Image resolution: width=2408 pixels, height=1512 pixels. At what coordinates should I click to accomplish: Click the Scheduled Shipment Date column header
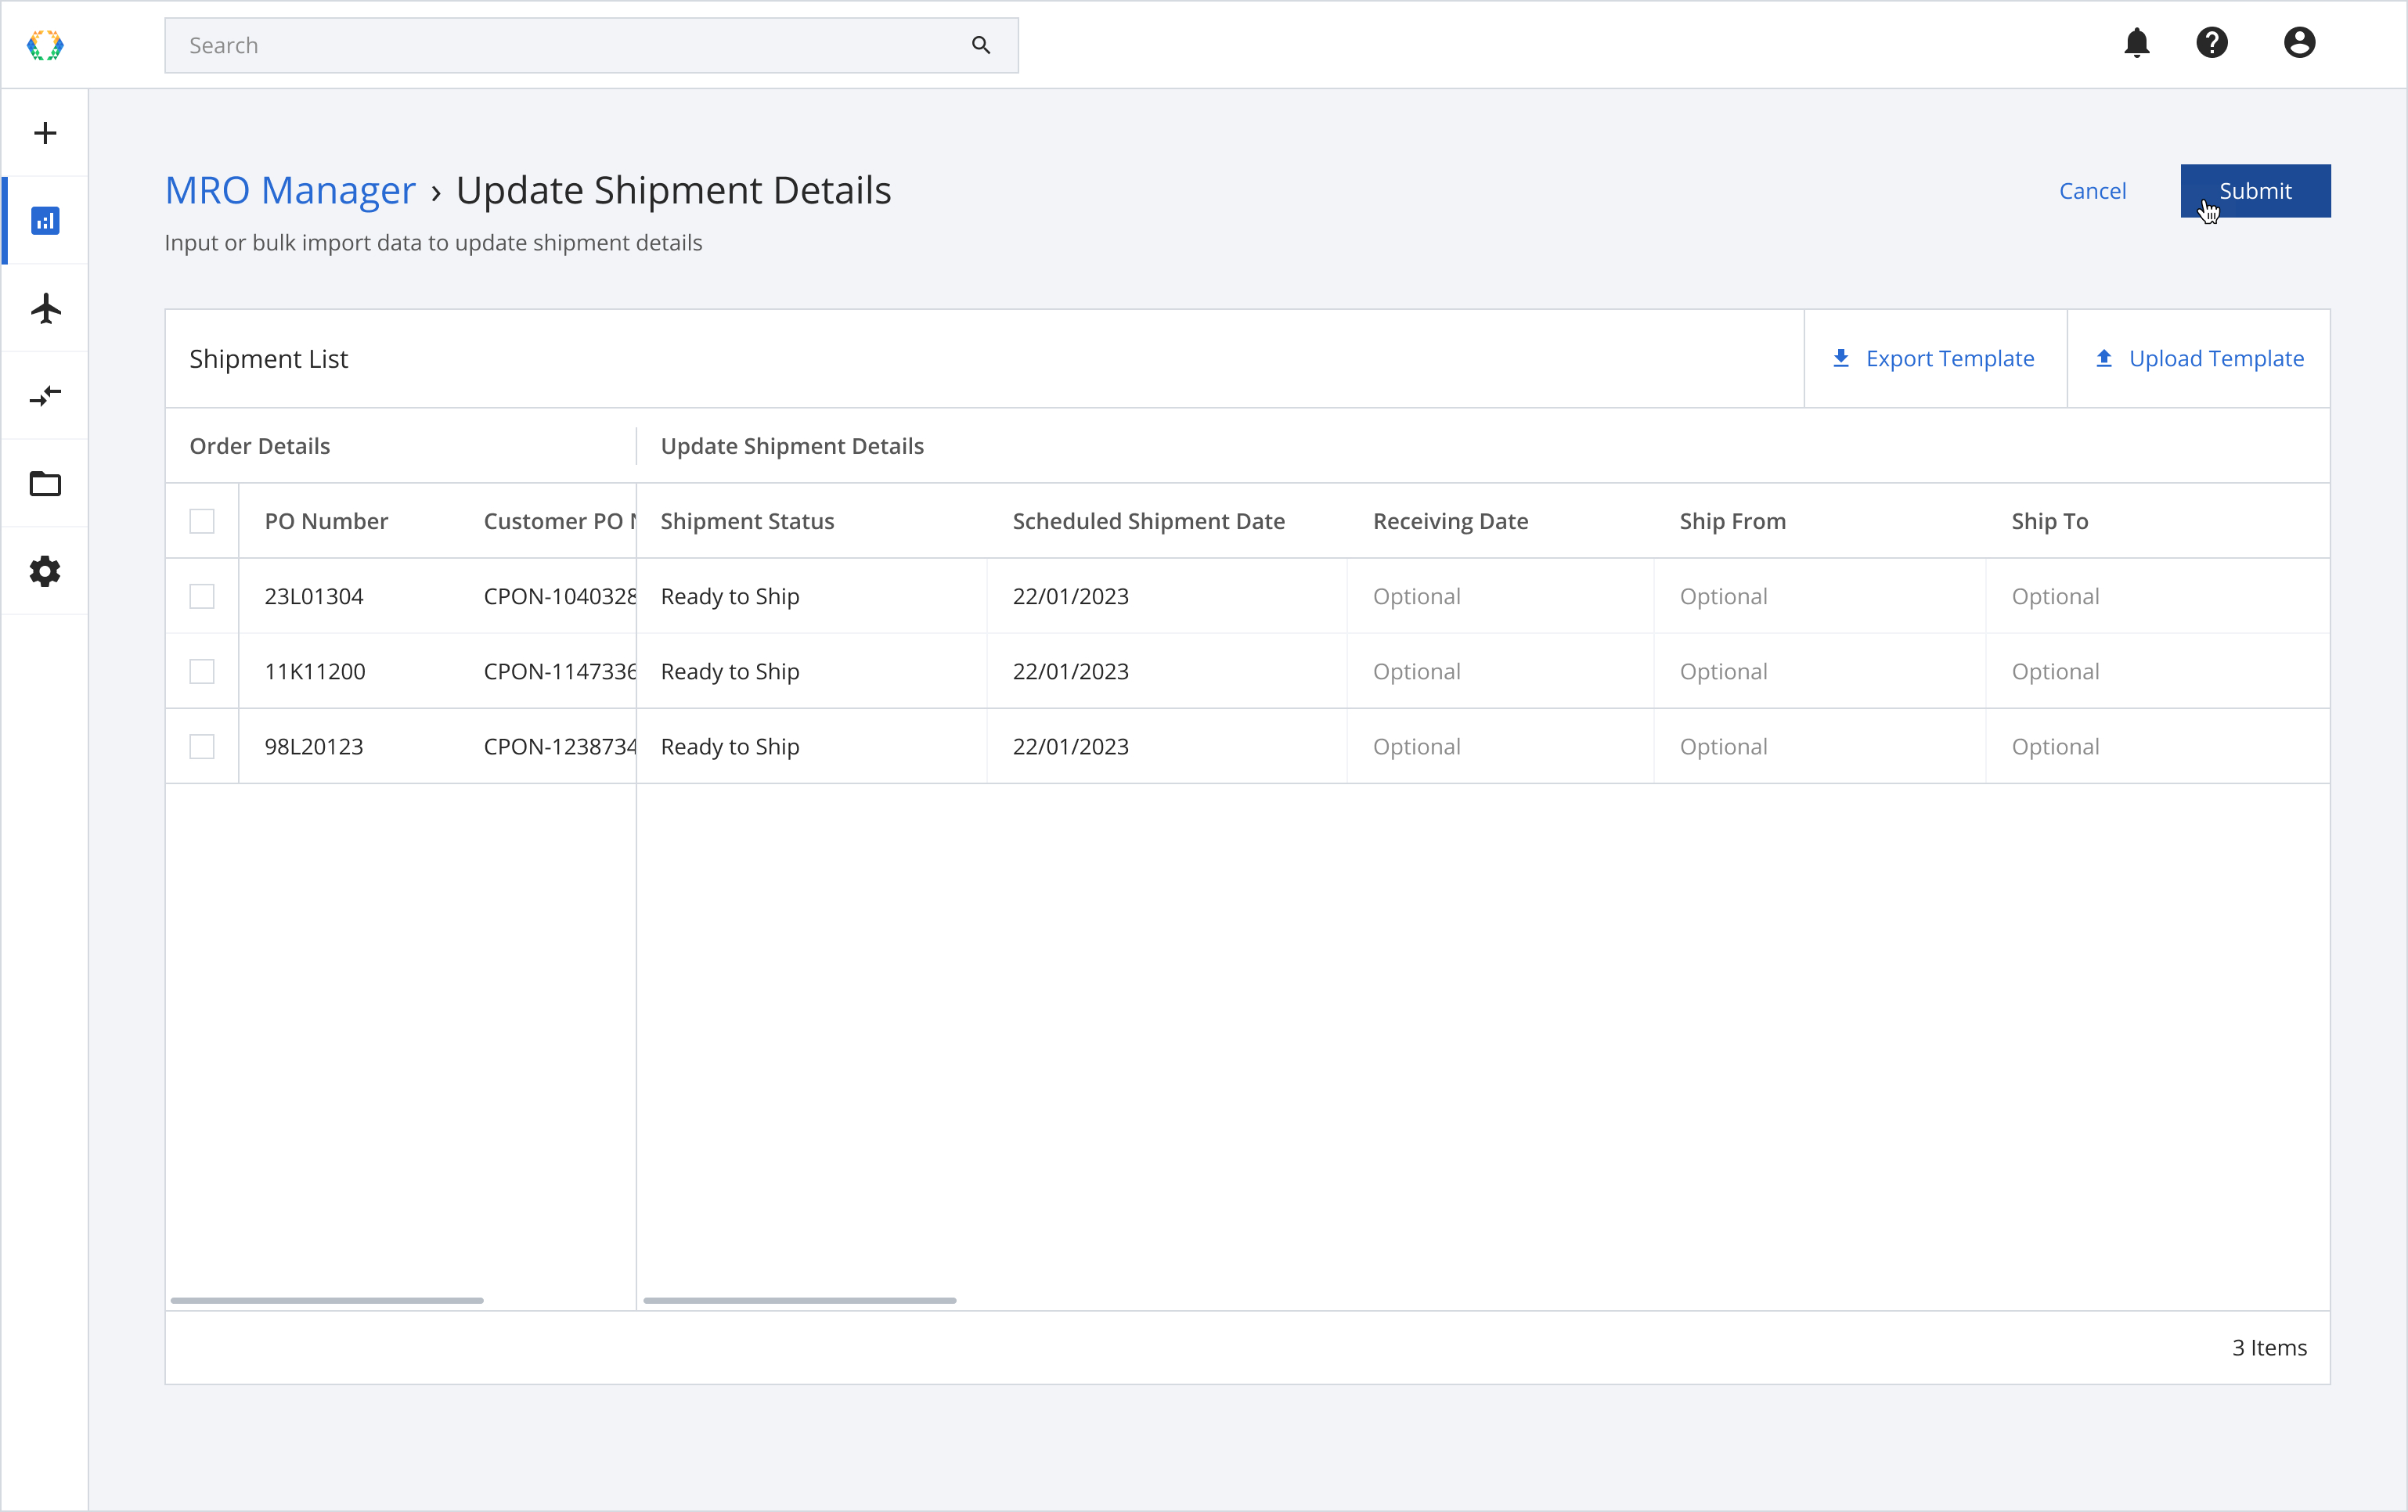tap(1148, 521)
